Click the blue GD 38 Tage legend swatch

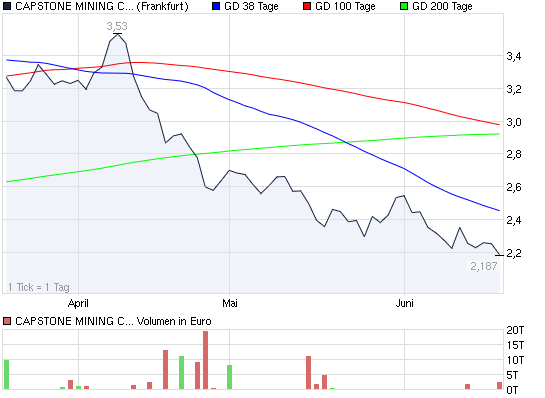click(x=216, y=6)
